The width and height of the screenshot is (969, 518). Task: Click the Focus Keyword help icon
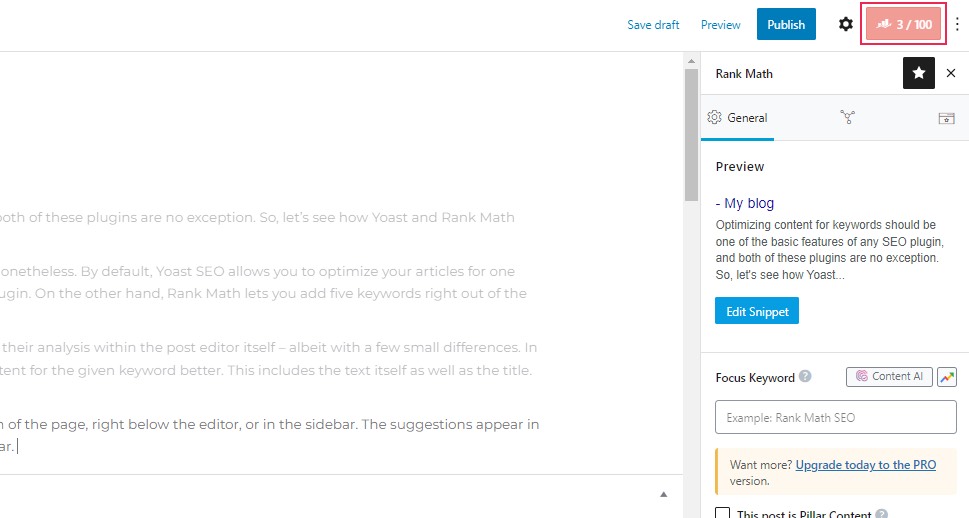(805, 378)
